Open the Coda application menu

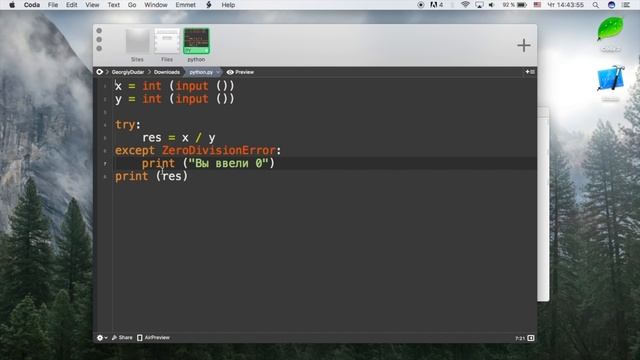(31, 5)
